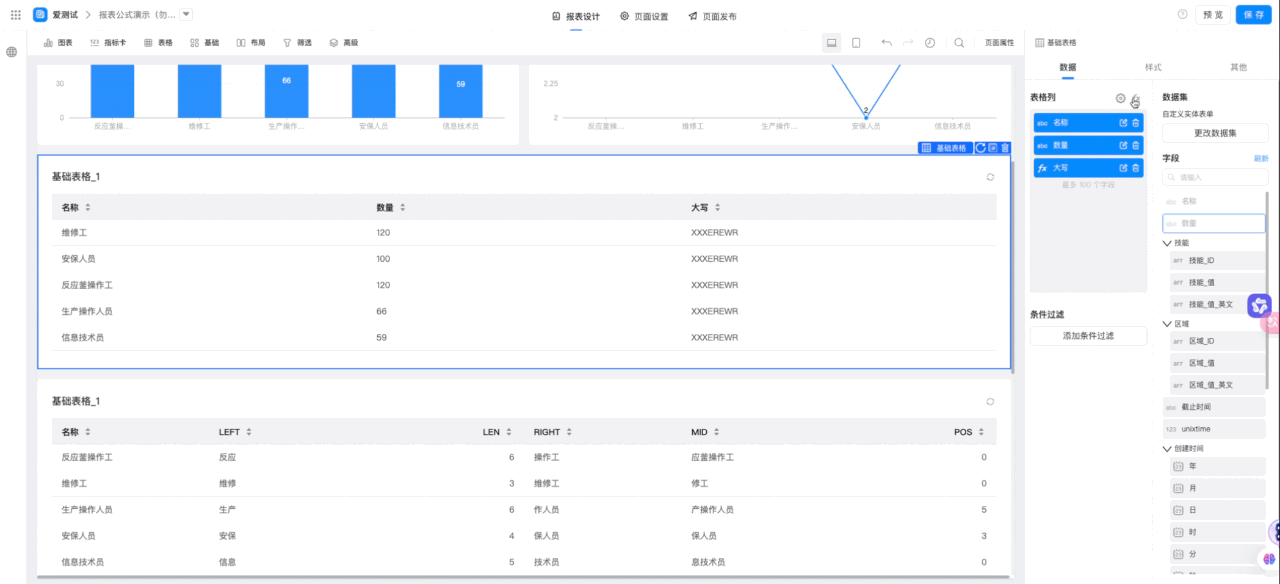Select the 技能_ID field

tap(1219, 260)
